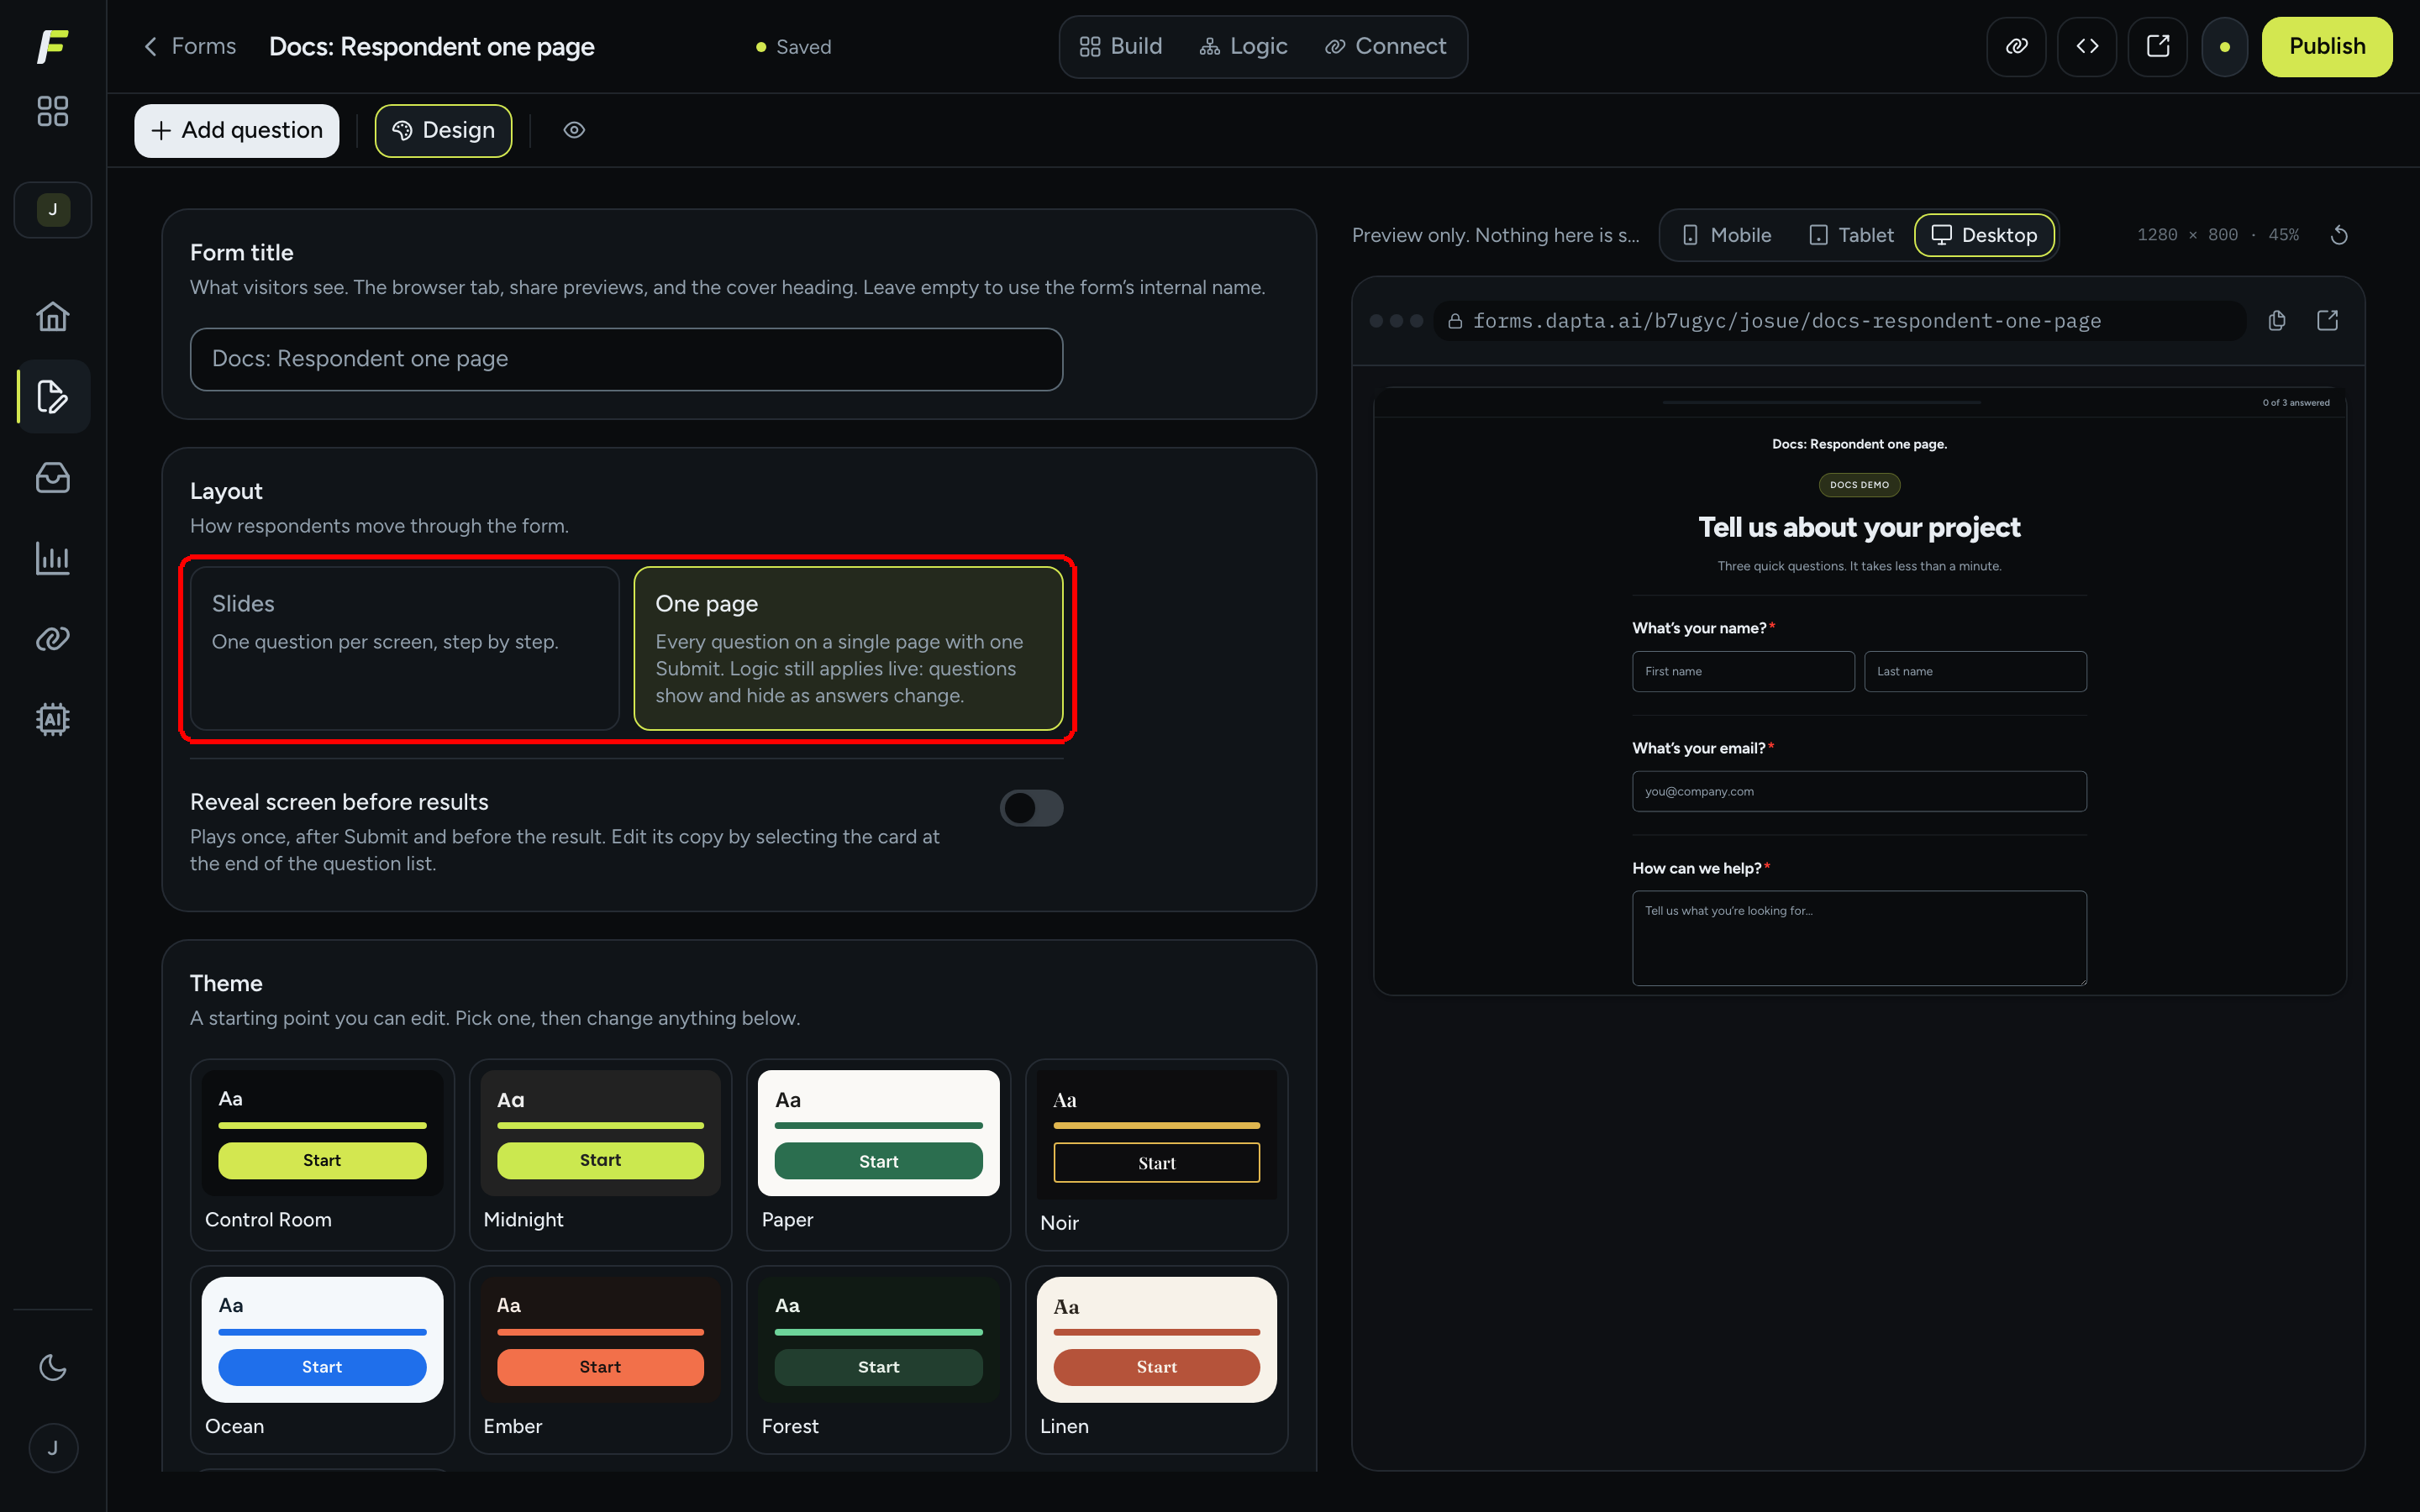2420x1512 pixels.
Task: Open the J workspace switcher
Action: [52, 209]
